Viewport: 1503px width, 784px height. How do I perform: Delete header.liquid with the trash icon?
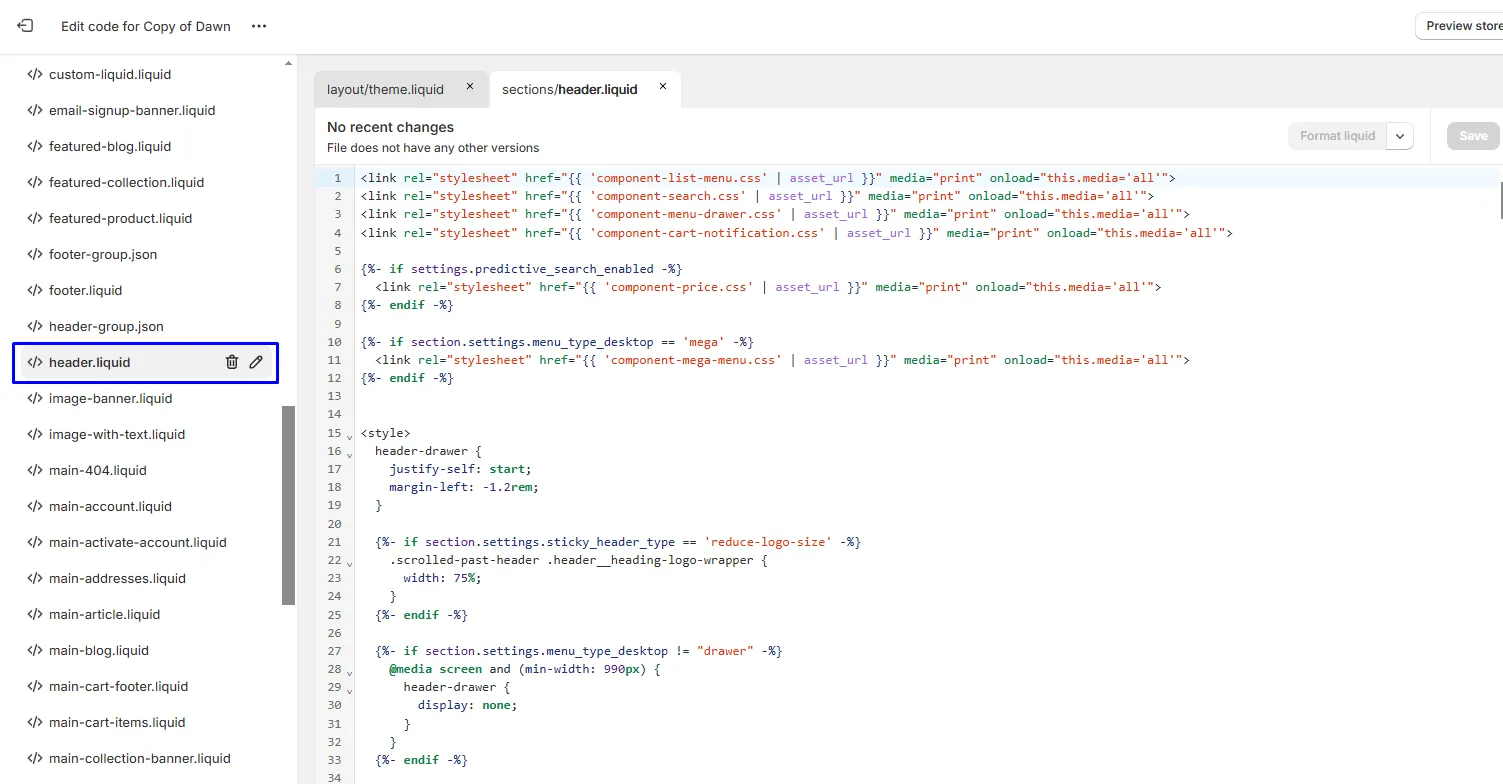point(232,362)
